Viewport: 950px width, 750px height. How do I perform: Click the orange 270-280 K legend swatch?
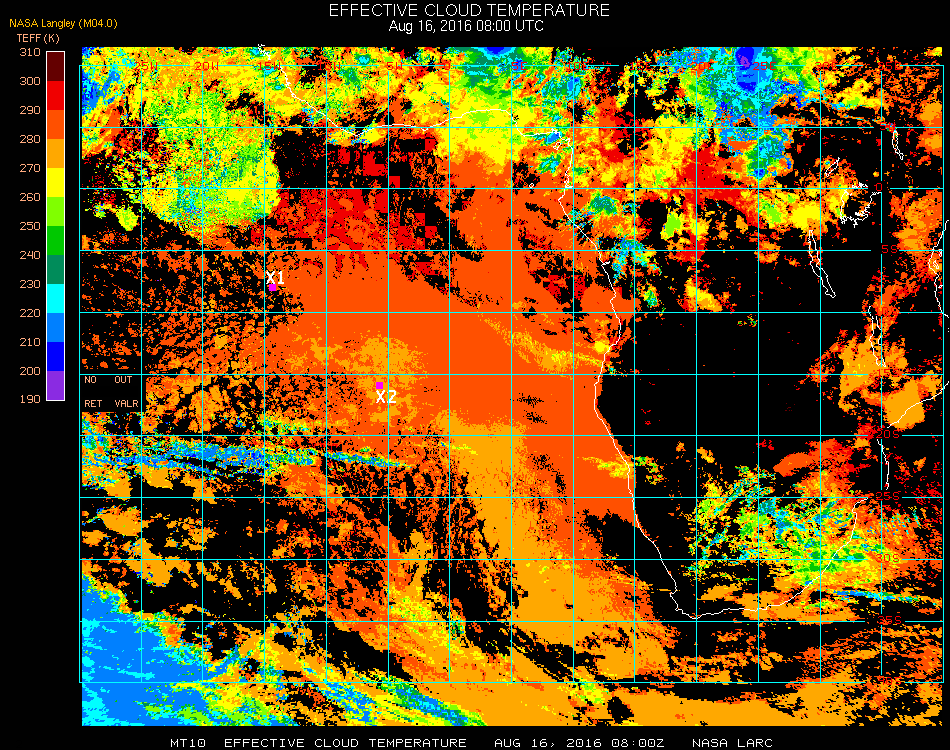click(55, 153)
